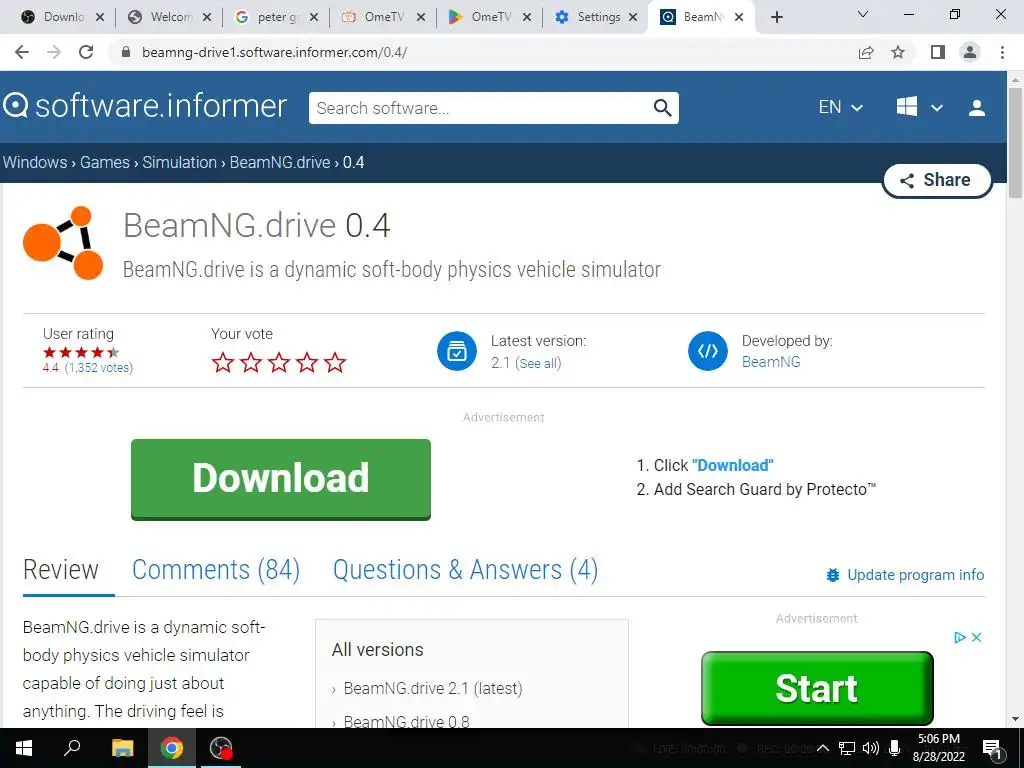
Task: Switch to the Comments (84) tab
Action: tap(216, 569)
